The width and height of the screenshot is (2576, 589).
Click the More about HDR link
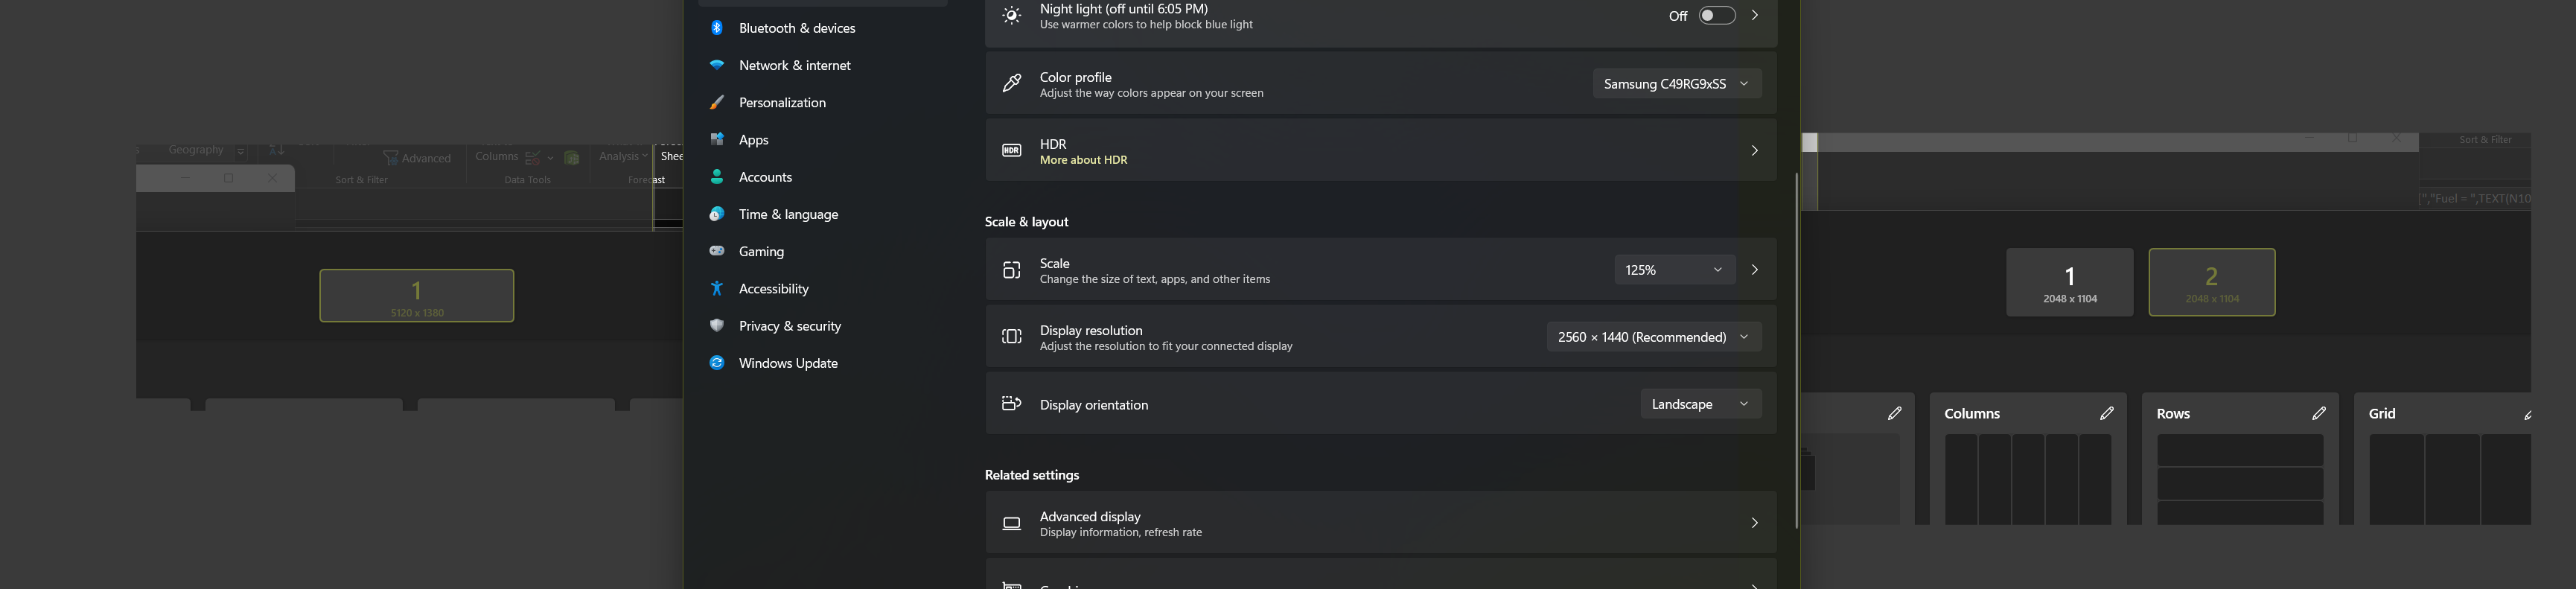coord(1083,159)
